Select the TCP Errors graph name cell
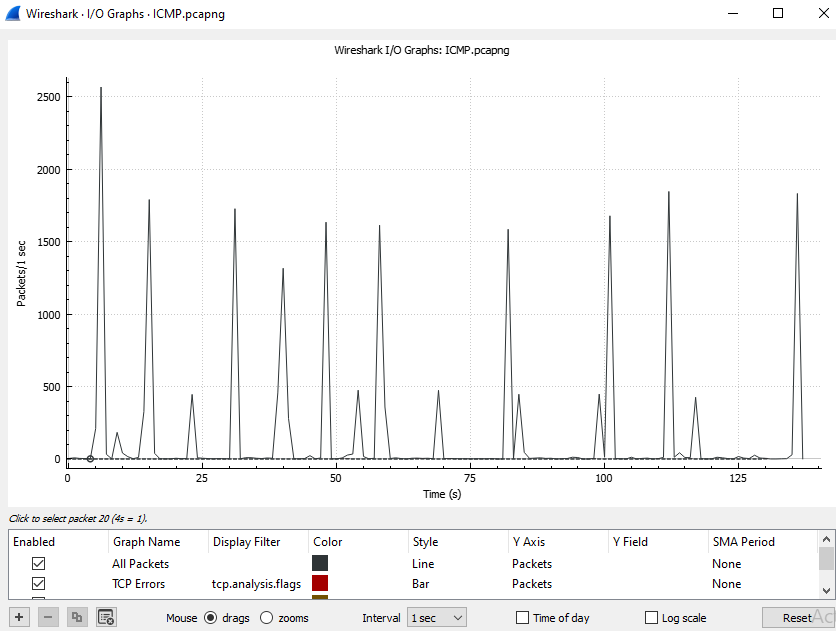 coord(139,584)
